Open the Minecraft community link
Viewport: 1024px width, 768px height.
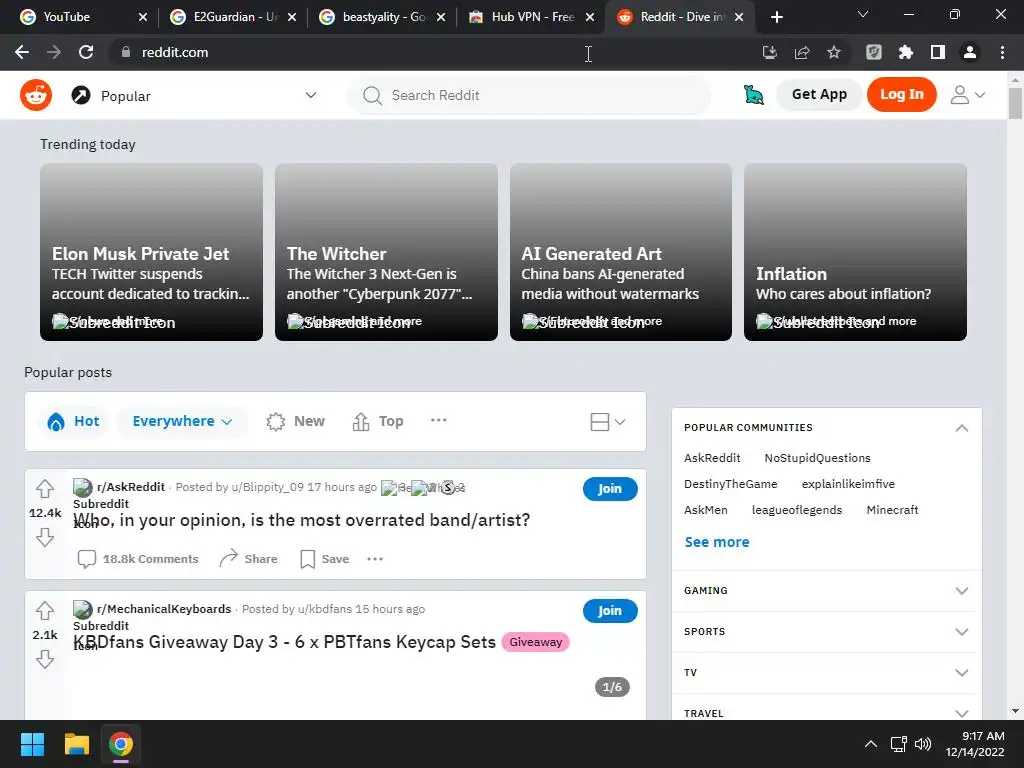pos(892,510)
